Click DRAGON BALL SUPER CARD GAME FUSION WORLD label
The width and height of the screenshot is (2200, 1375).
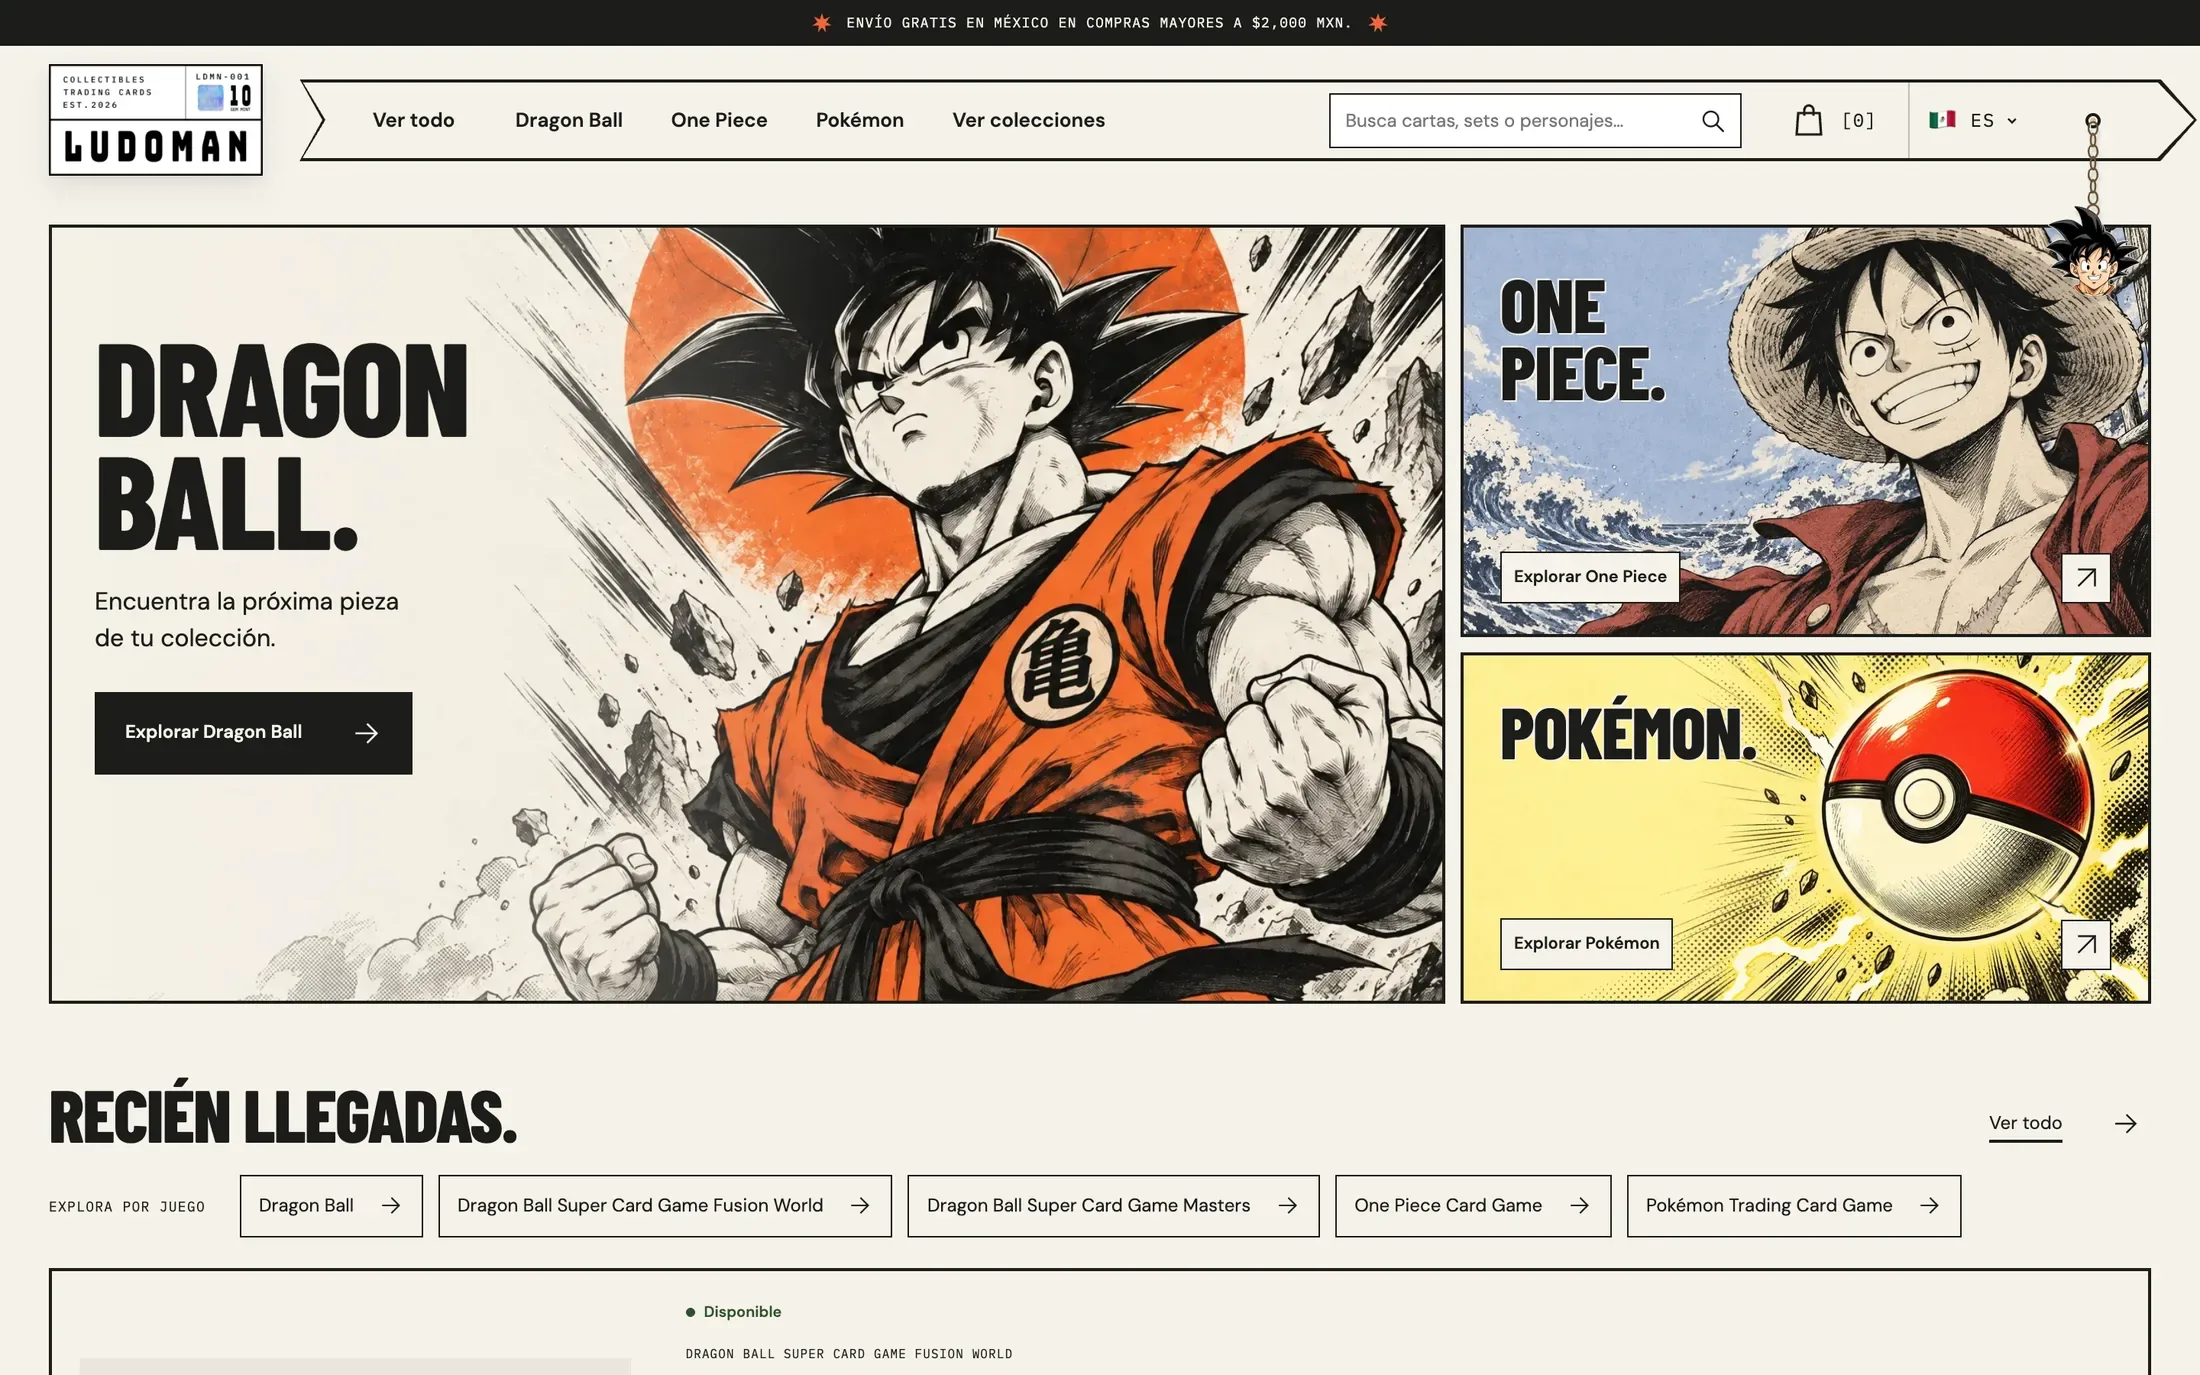coord(849,1354)
